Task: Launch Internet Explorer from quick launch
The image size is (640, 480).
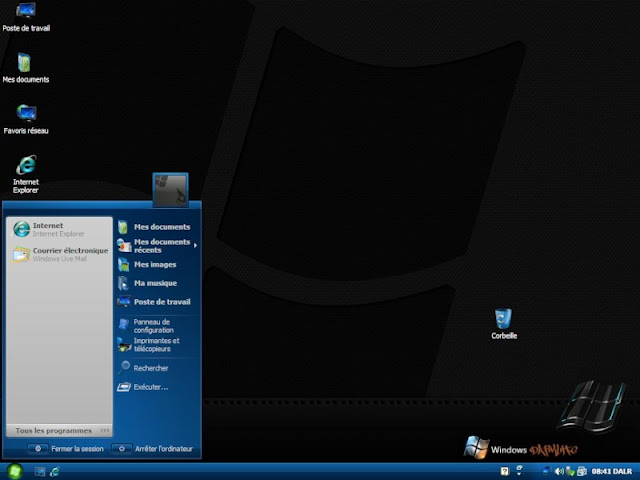Action: tap(54, 472)
